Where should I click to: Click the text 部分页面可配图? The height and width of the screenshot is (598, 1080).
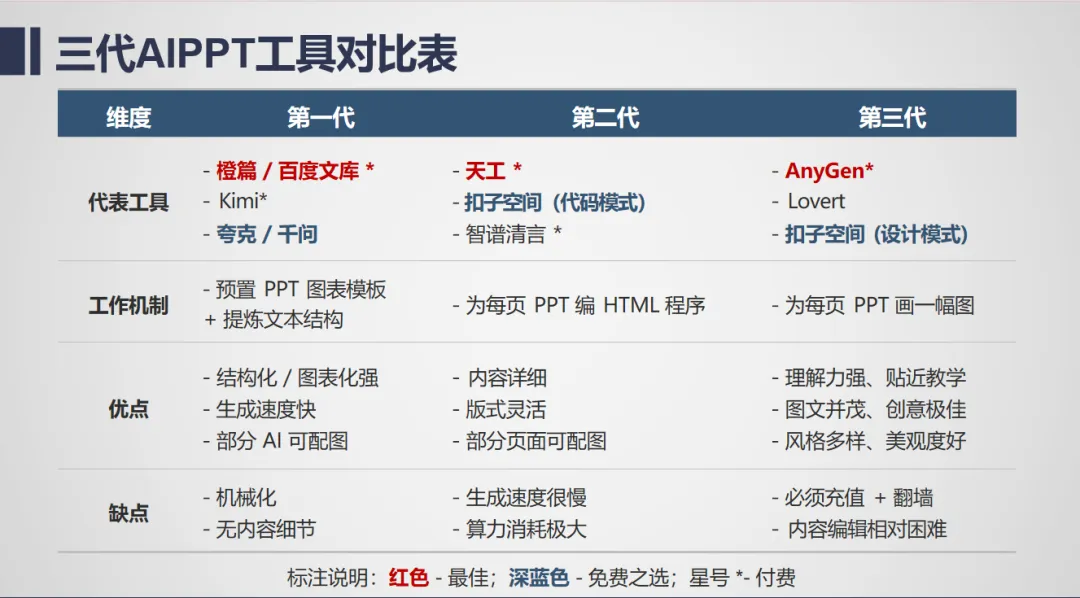point(536,441)
